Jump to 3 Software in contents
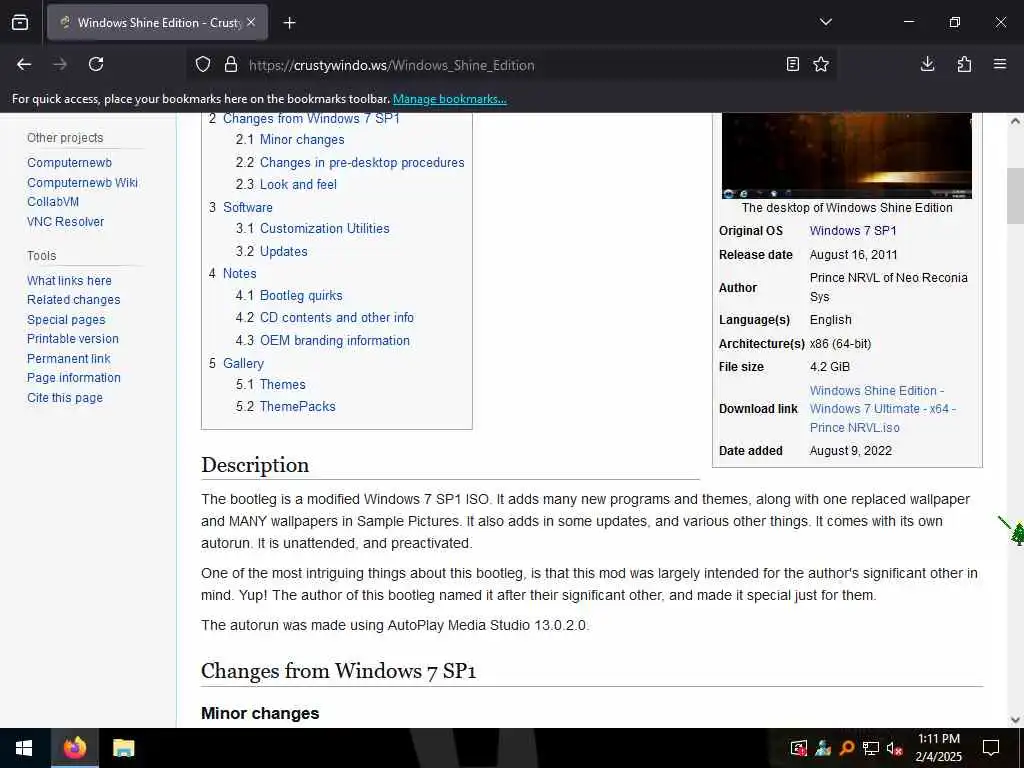Screen dimensions: 1024x768 tap(241, 208)
